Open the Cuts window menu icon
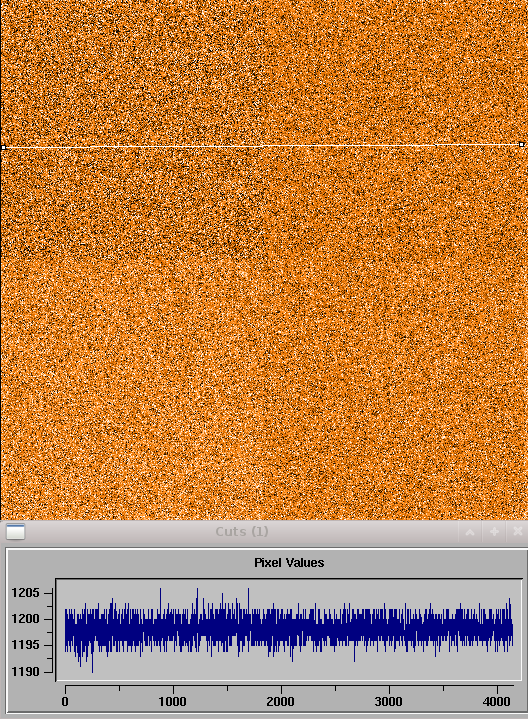The height and width of the screenshot is (719, 528). point(15,532)
